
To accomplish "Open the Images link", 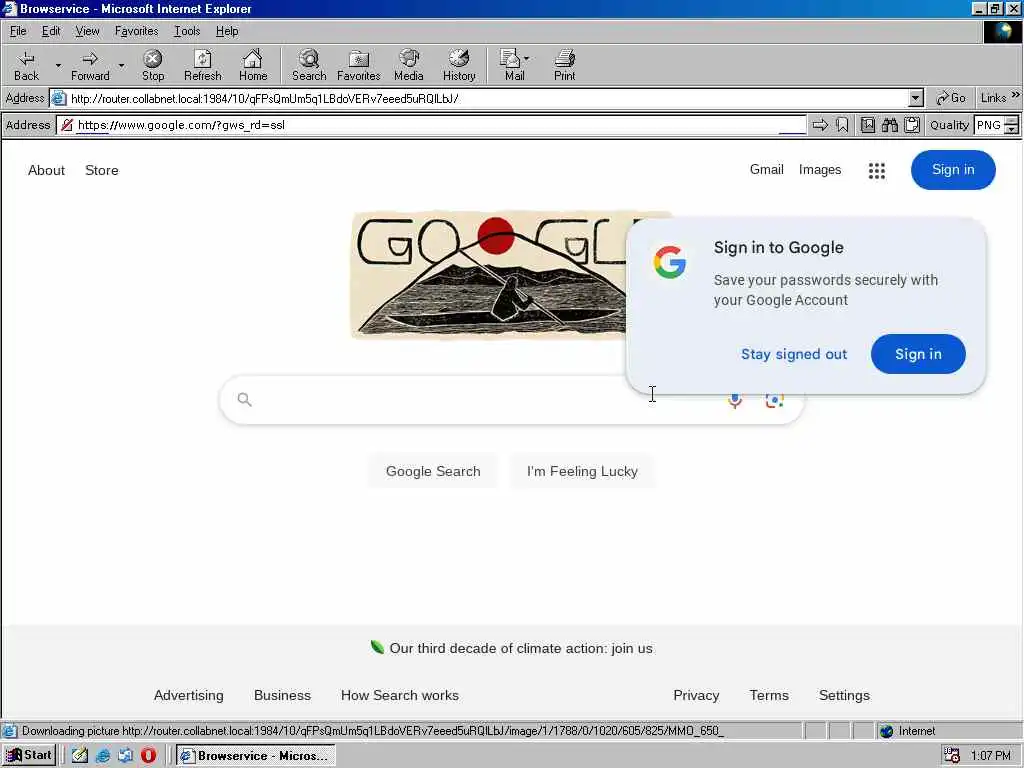I will point(820,169).
